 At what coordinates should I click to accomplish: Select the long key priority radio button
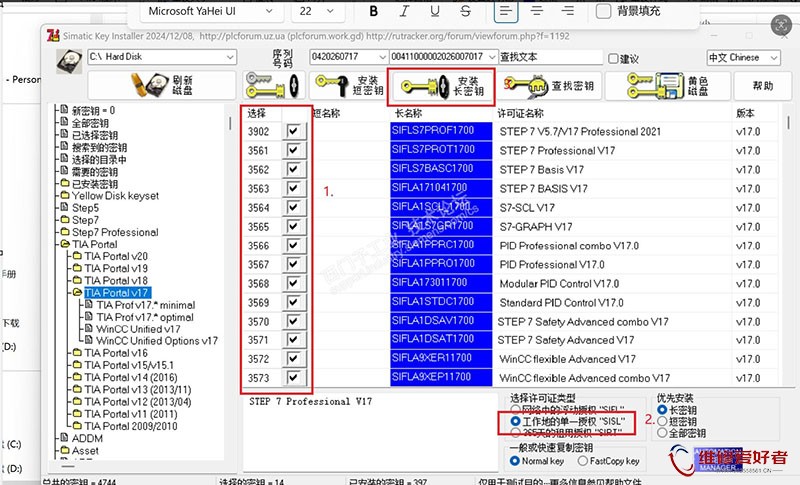[x=662, y=410]
